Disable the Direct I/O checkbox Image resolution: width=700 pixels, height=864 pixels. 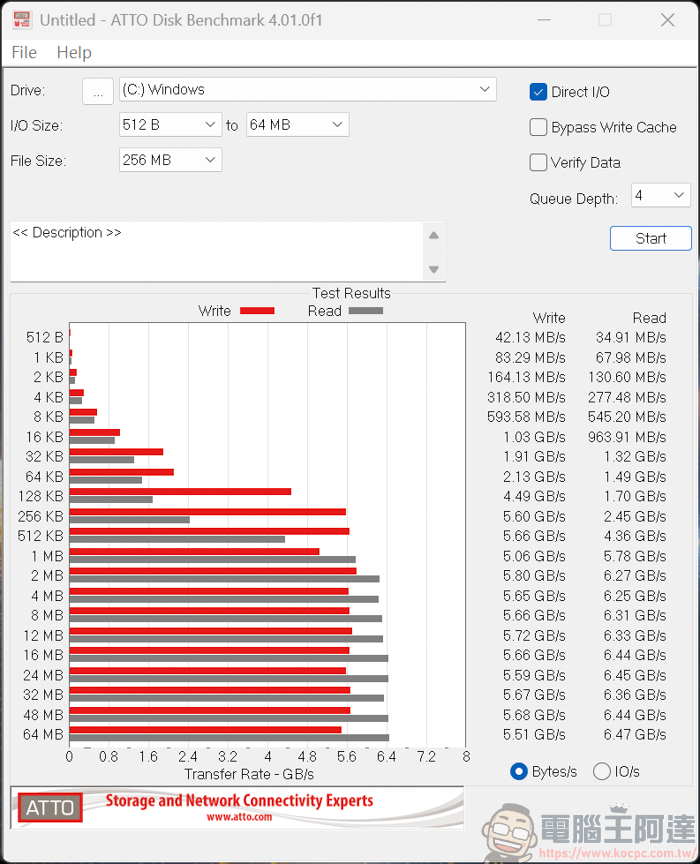[538, 92]
